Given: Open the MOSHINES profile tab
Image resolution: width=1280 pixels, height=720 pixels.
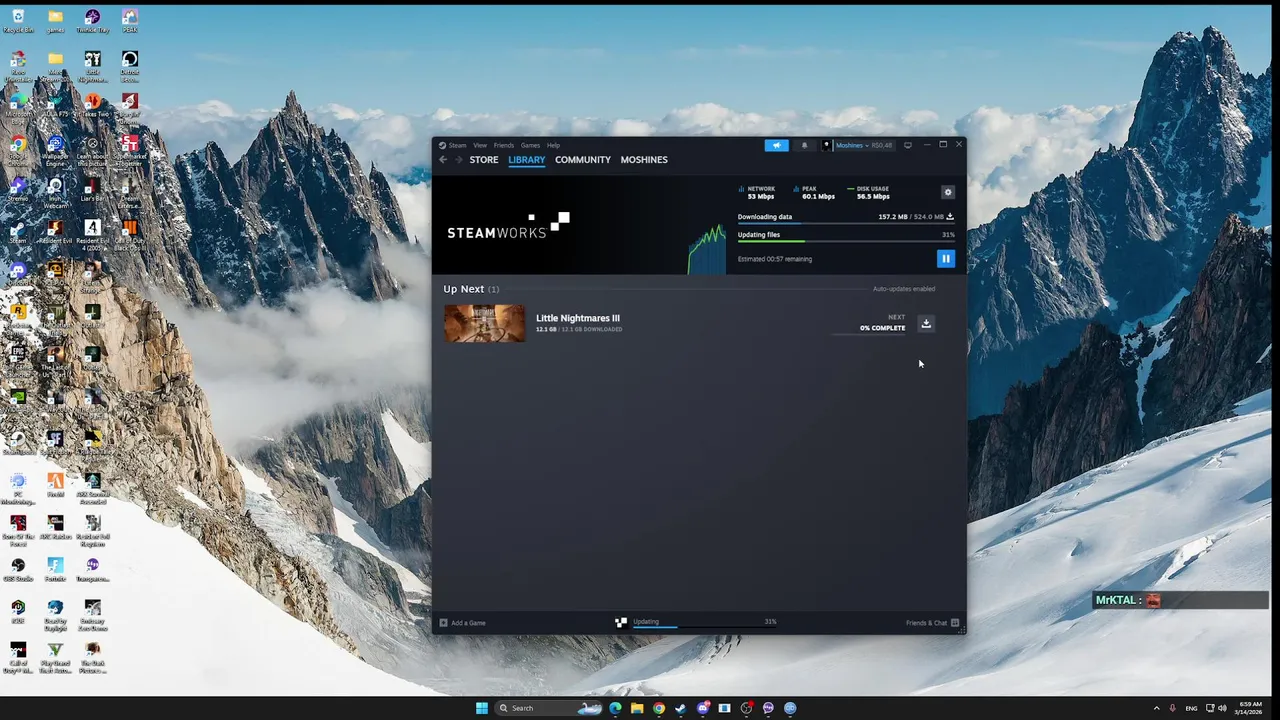Looking at the screenshot, I should pos(644,160).
